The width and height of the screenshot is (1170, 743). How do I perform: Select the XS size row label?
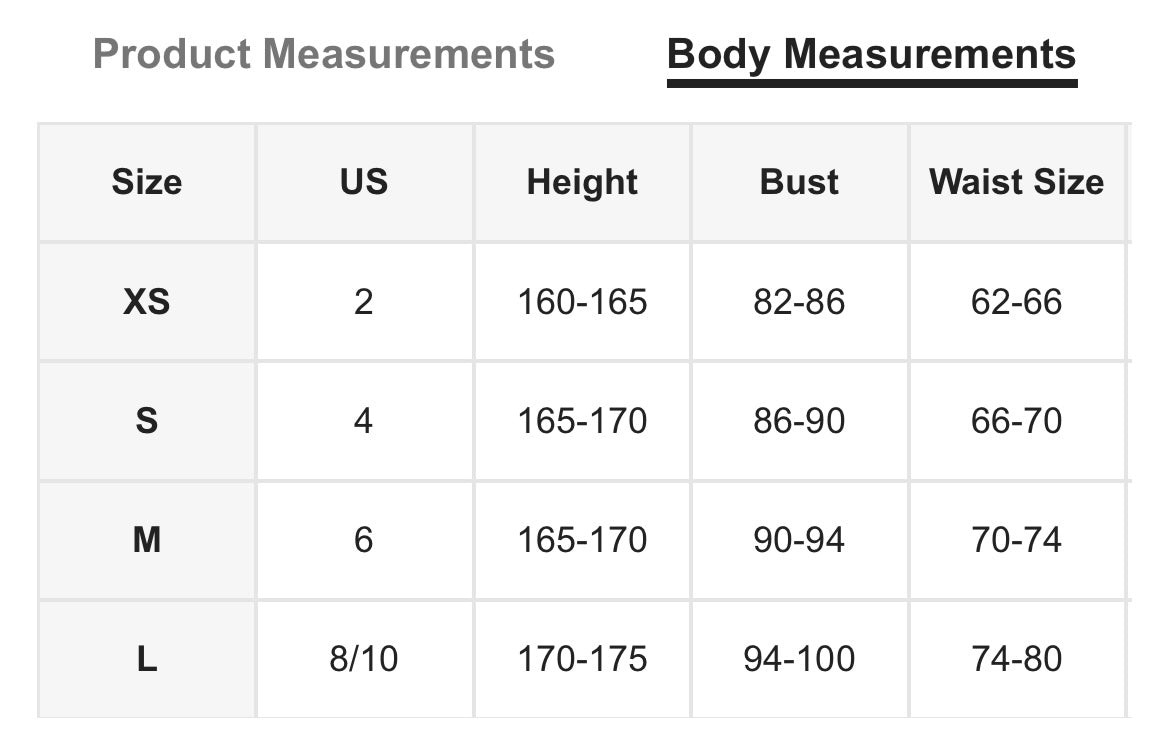coord(147,301)
